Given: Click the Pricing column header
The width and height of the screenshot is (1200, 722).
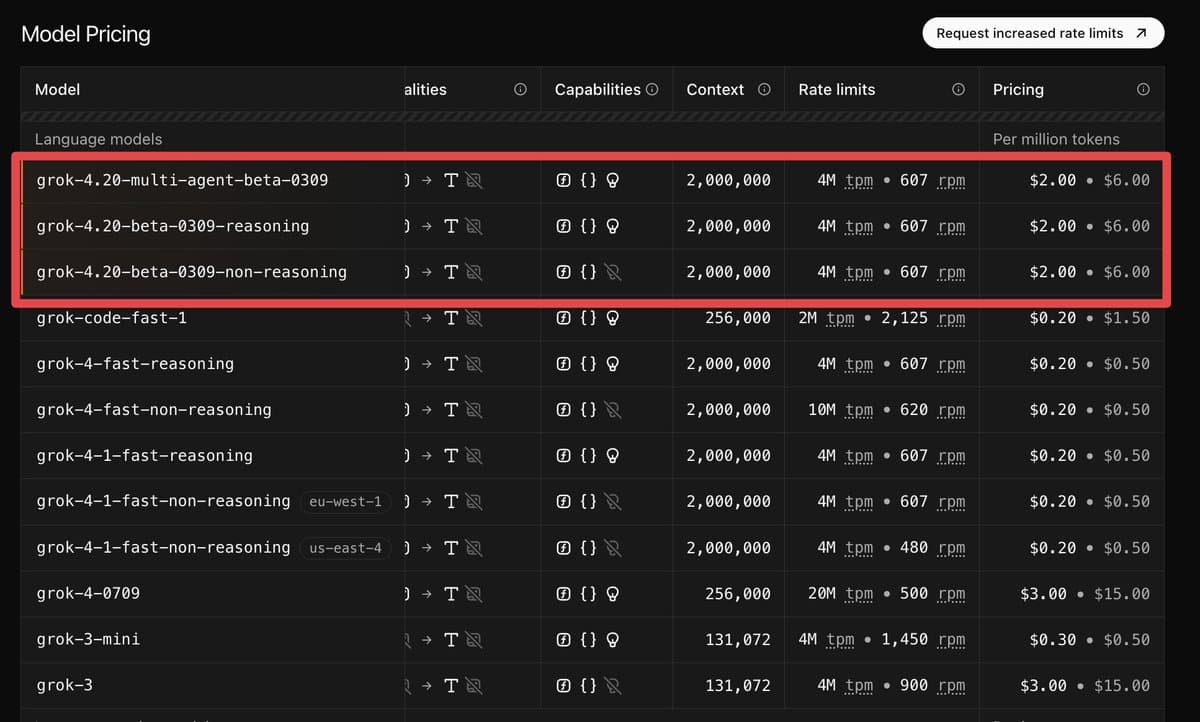Looking at the screenshot, I should pos(1018,89).
